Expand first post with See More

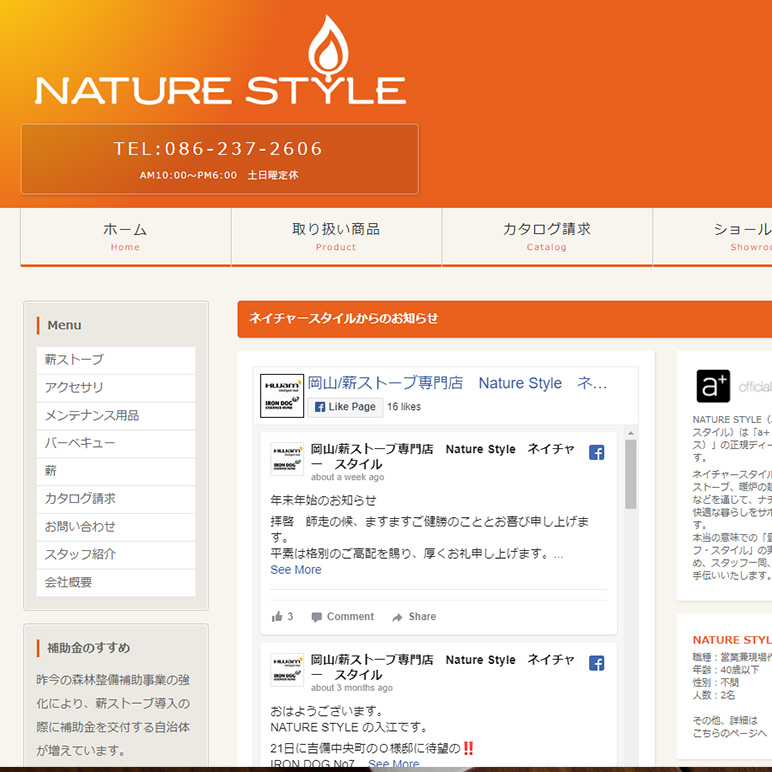pos(296,570)
